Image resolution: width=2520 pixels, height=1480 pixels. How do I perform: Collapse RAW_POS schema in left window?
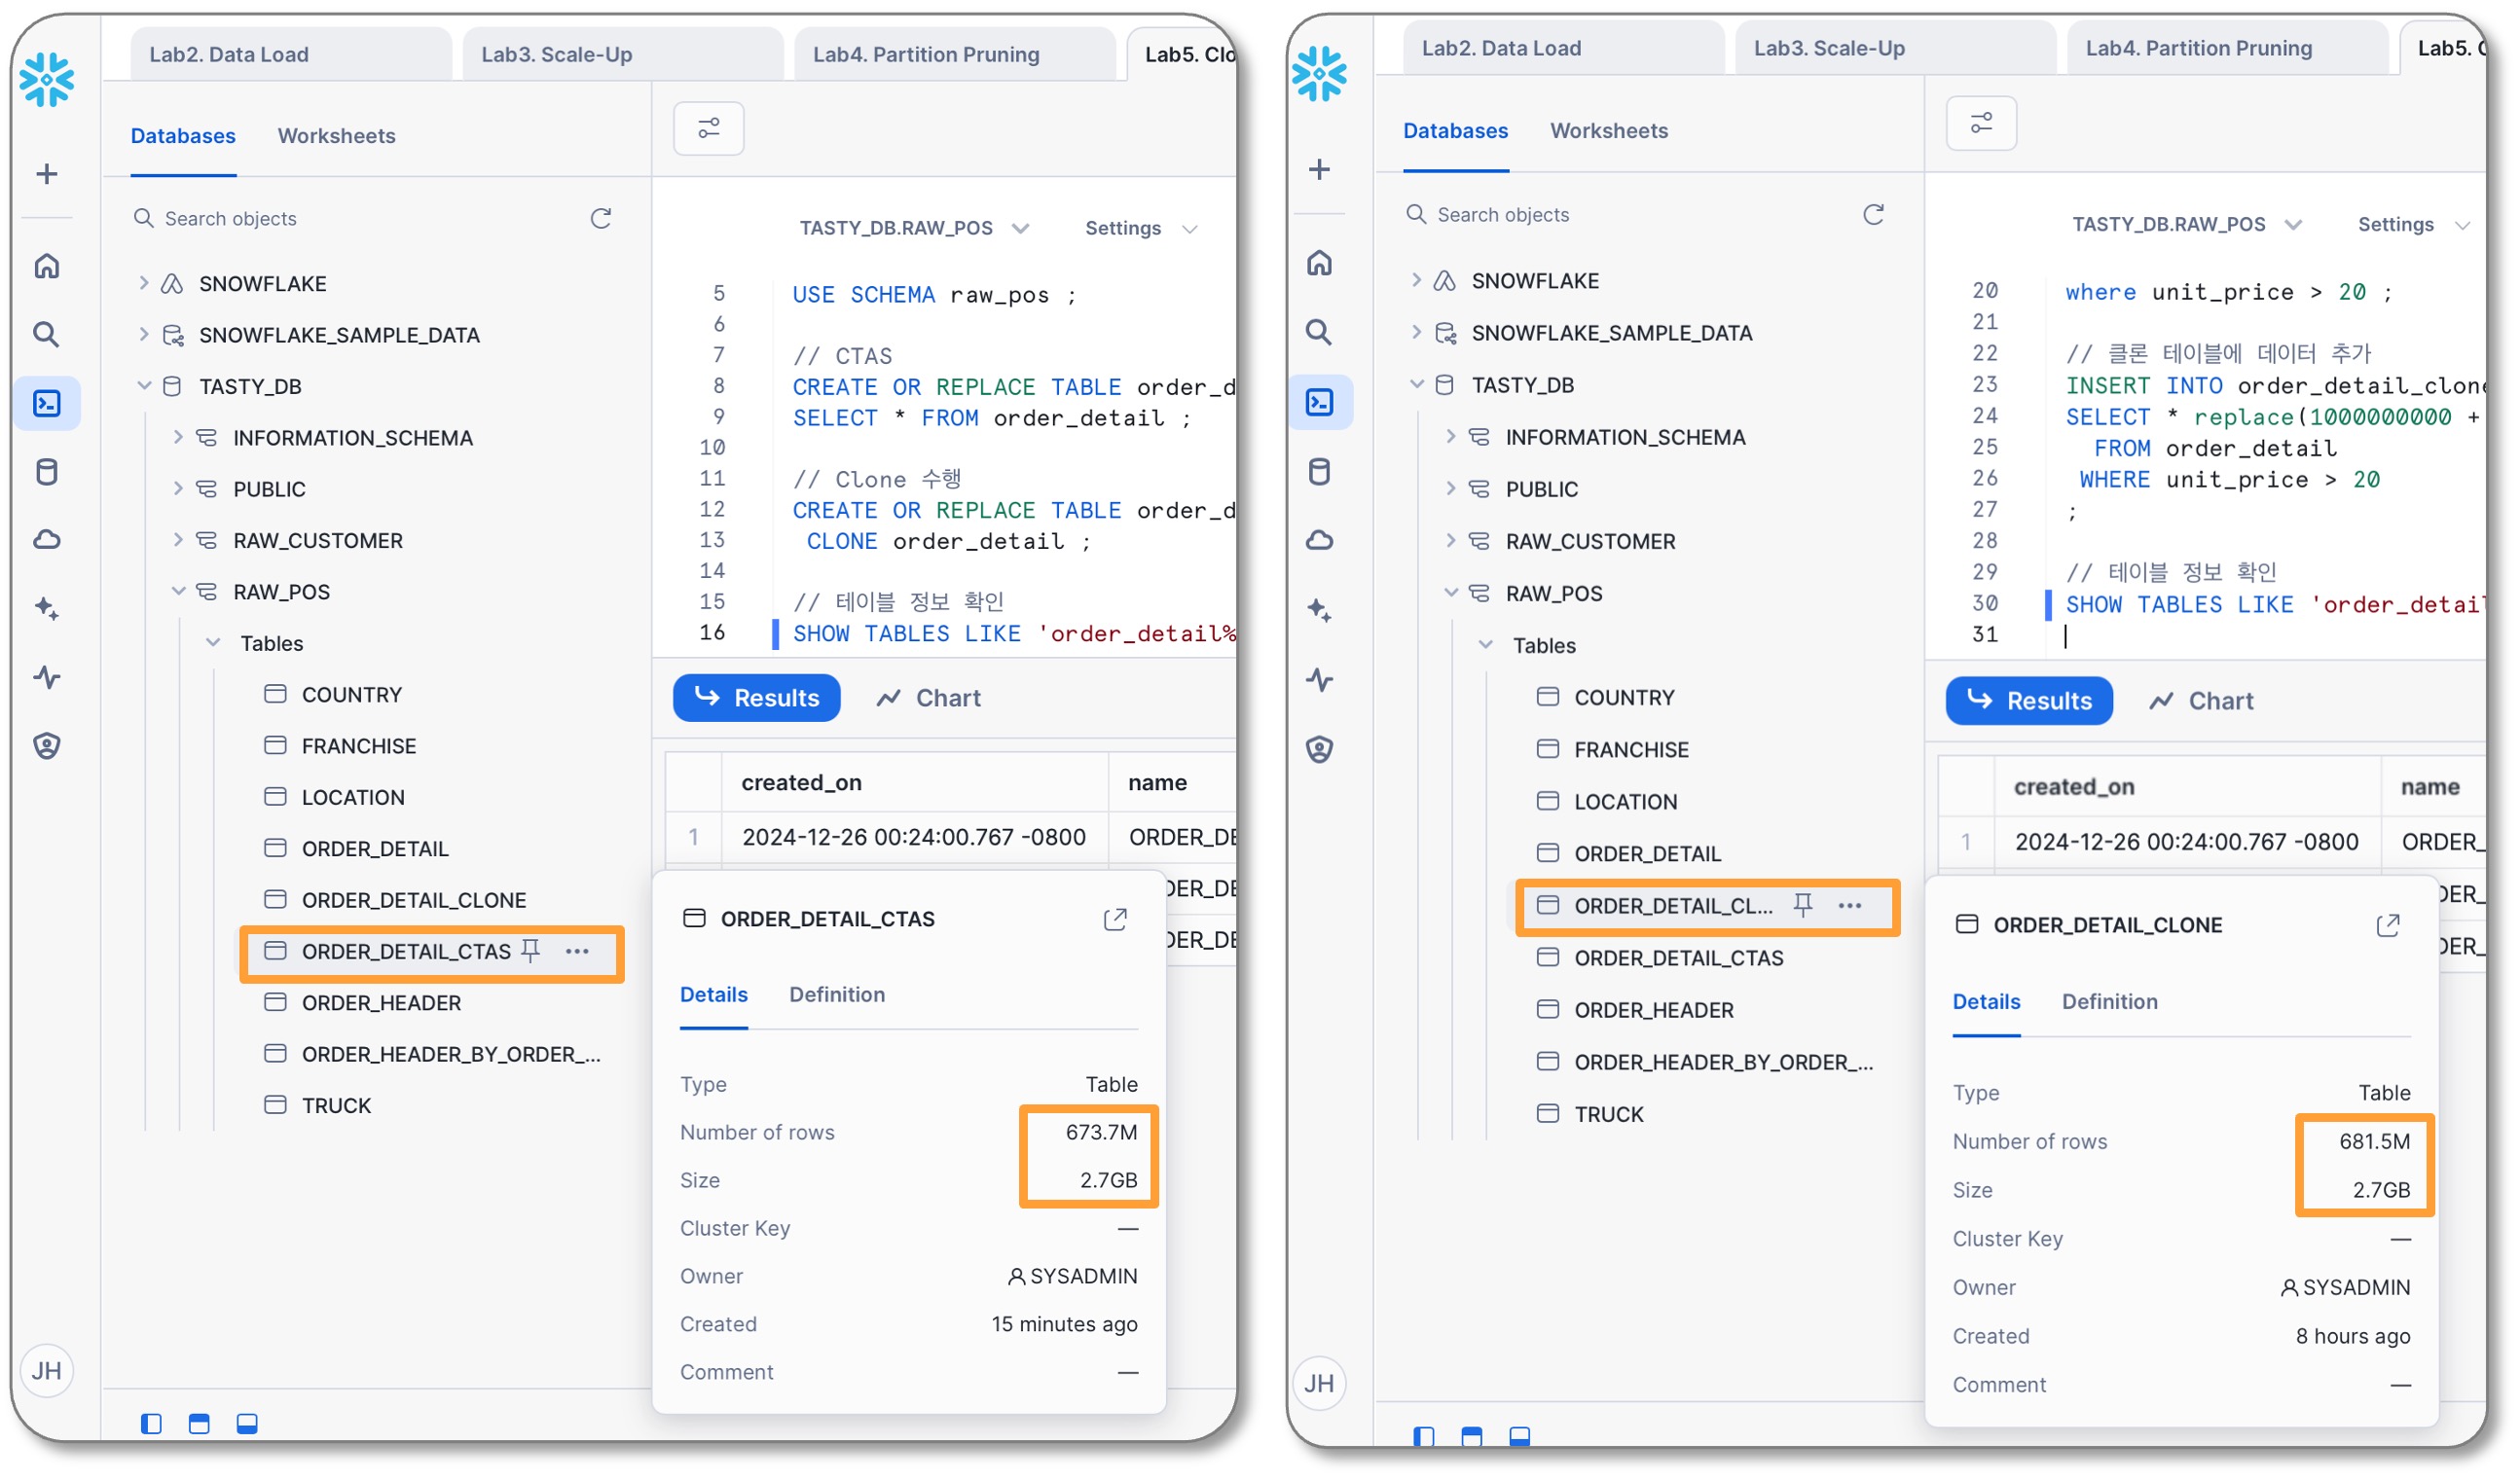[x=177, y=591]
